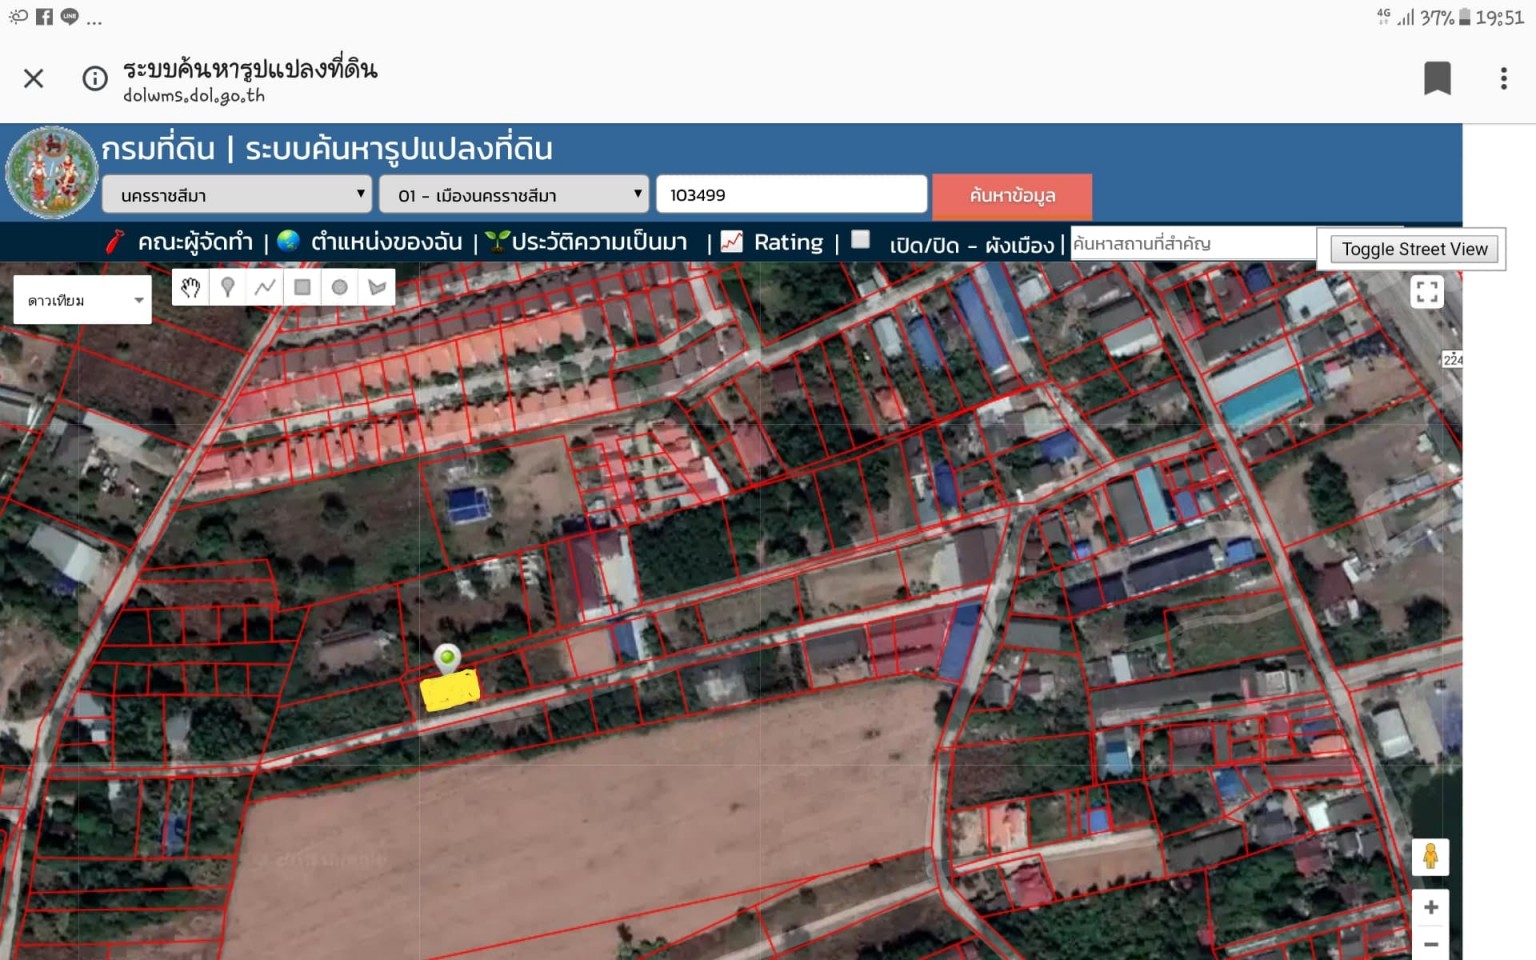Click the Department of Lands emblem
Viewport: 1536px width, 960px height.
click(x=51, y=172)
